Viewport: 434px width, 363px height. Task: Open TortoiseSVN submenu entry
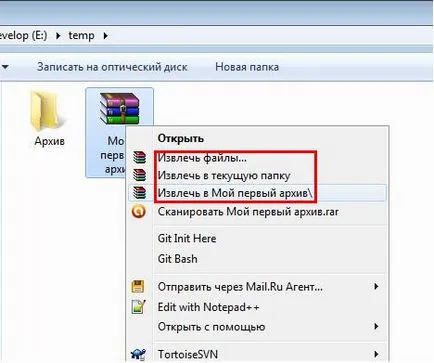(257, 354)
